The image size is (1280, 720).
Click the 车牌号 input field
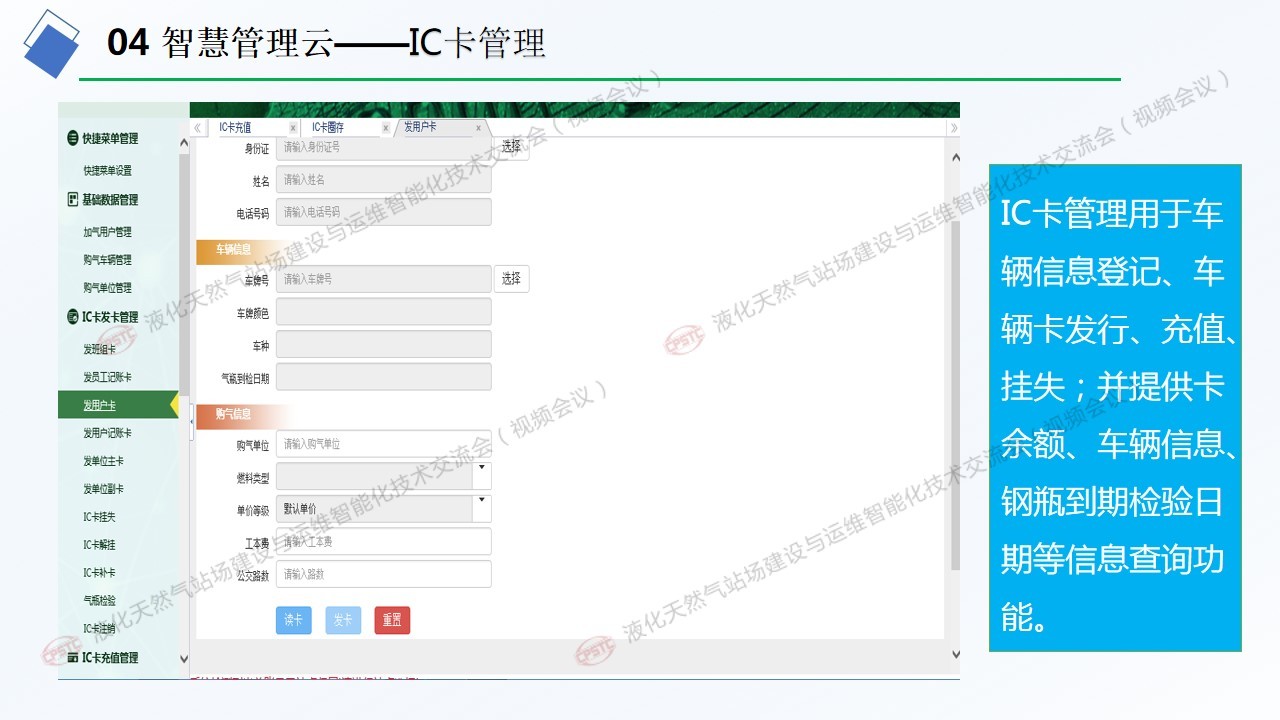(x=383, y=279)
